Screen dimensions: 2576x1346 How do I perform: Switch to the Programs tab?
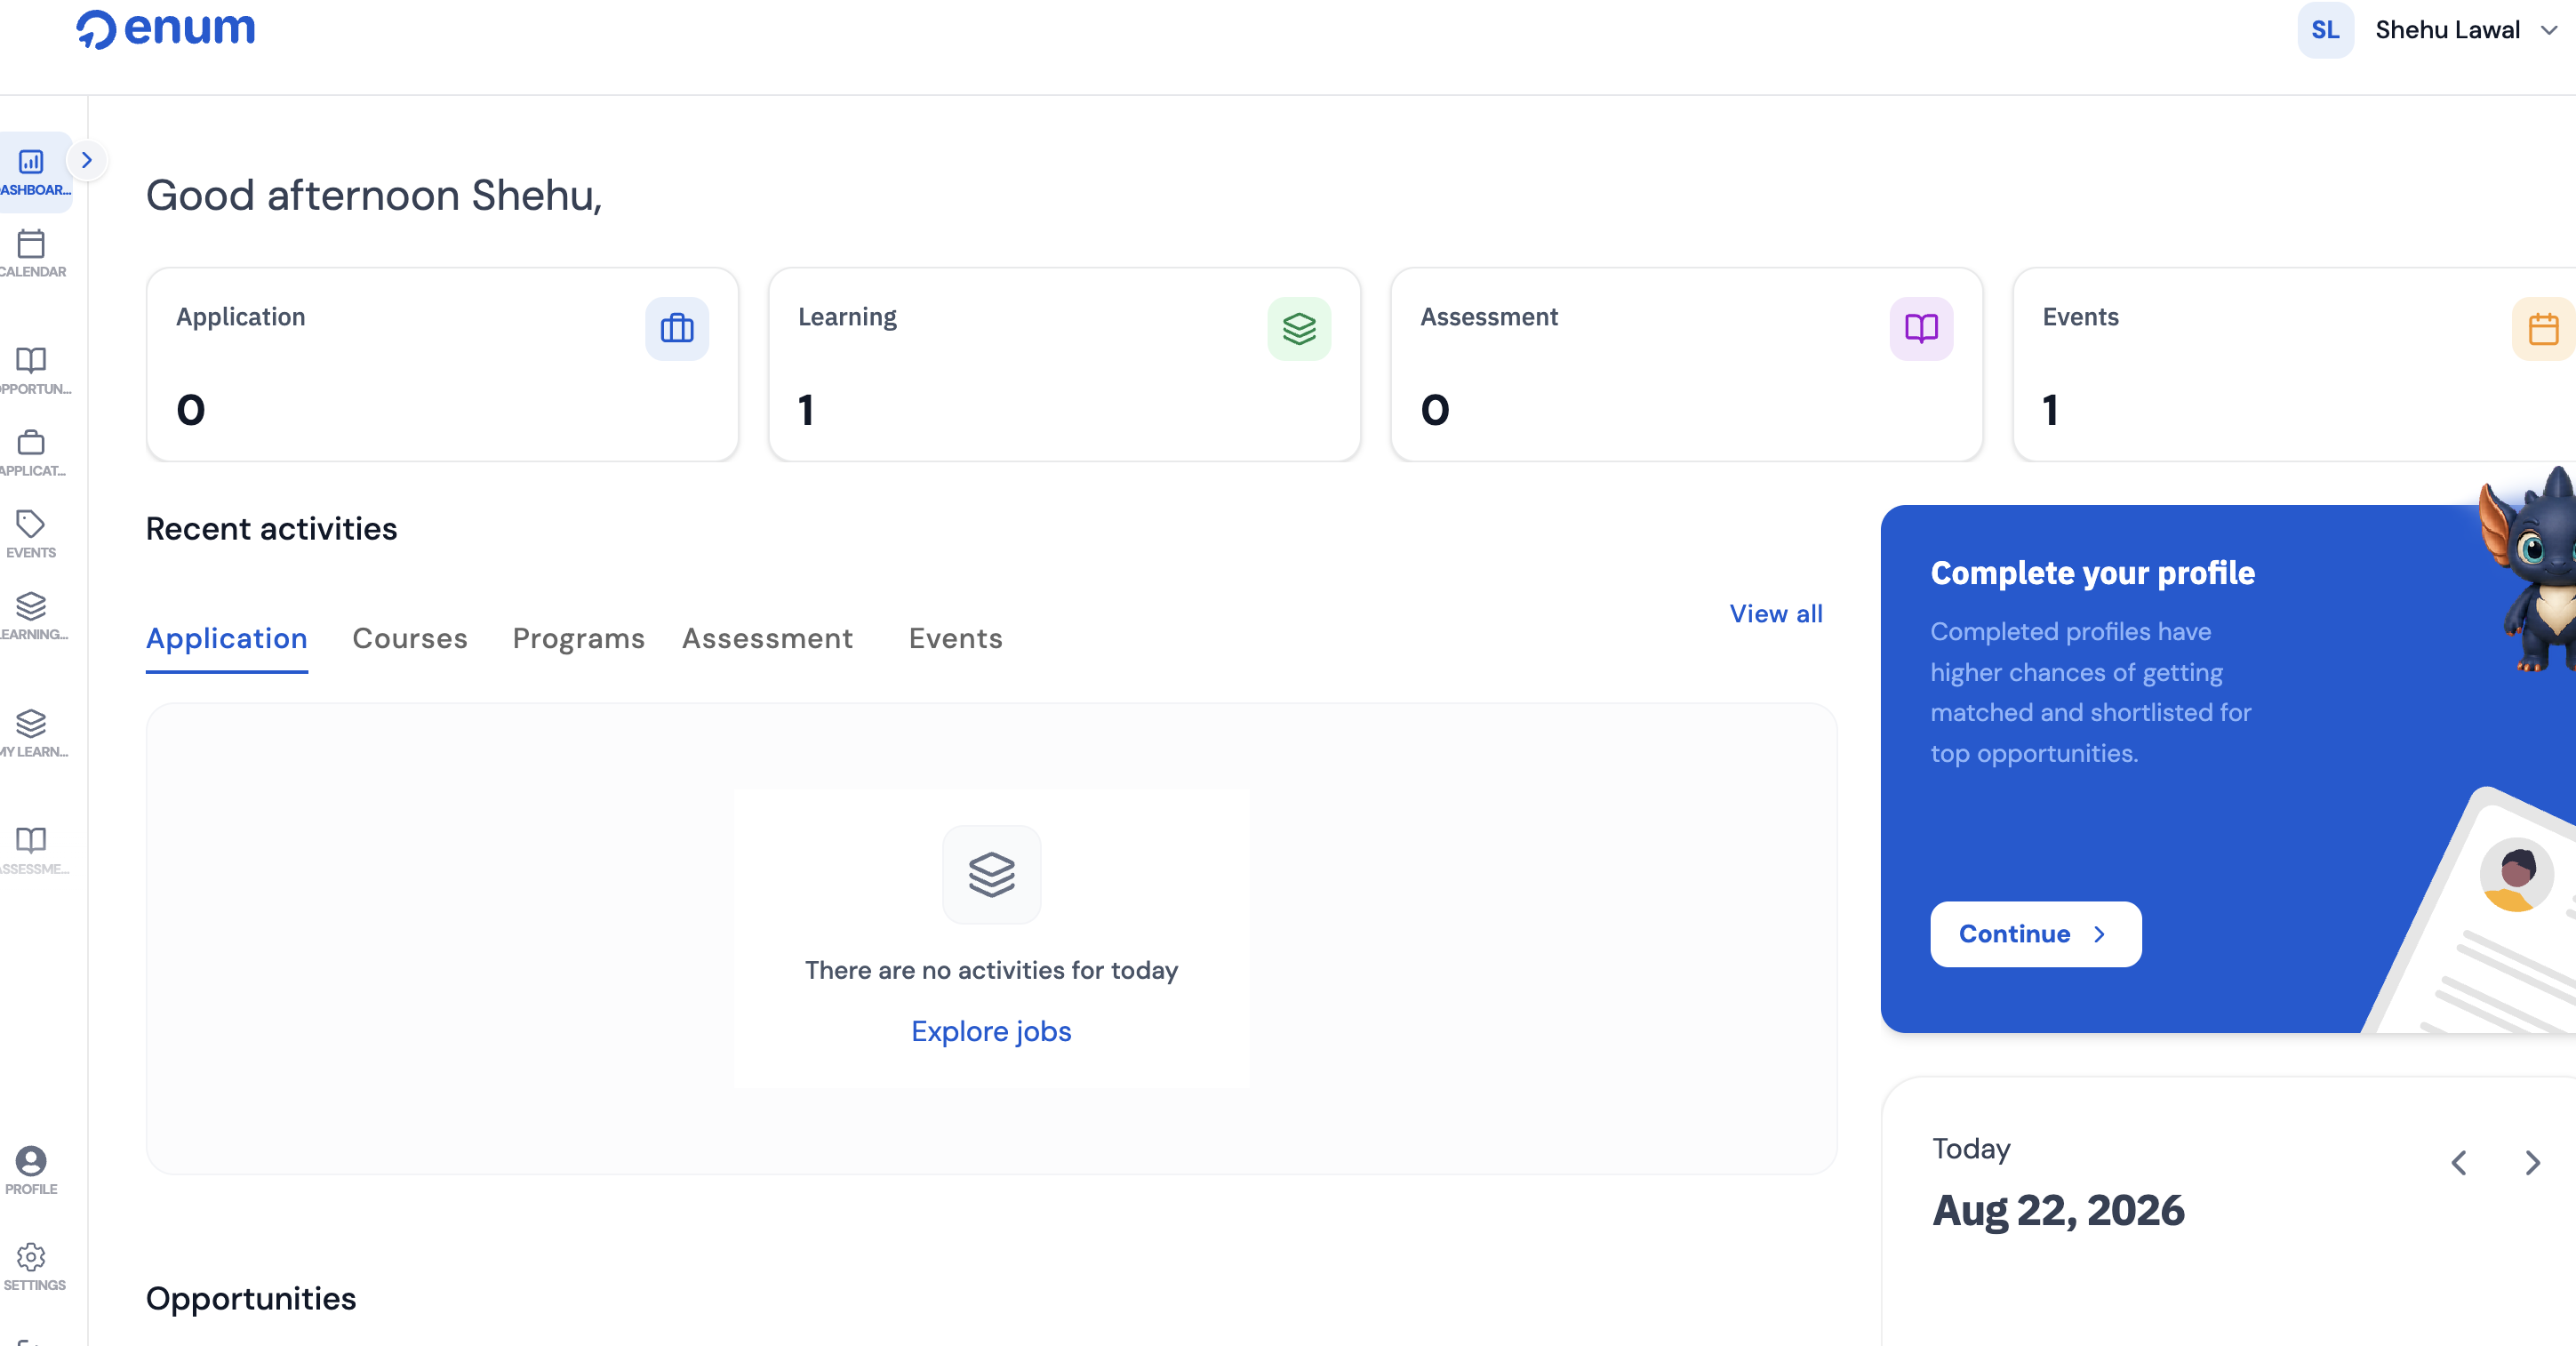coord(579,638)
